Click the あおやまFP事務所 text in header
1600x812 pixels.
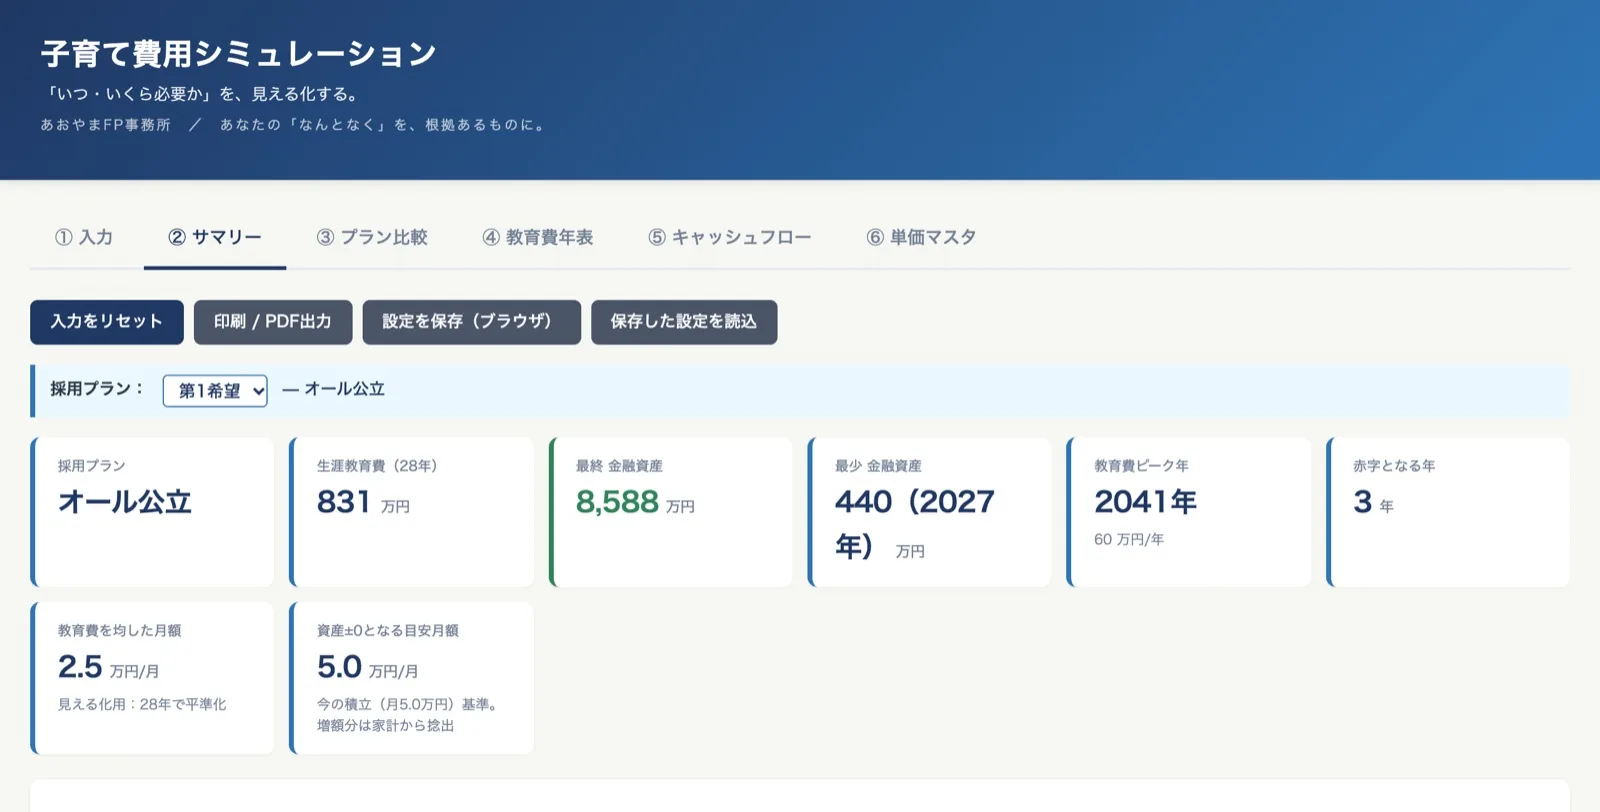[106, 125]
